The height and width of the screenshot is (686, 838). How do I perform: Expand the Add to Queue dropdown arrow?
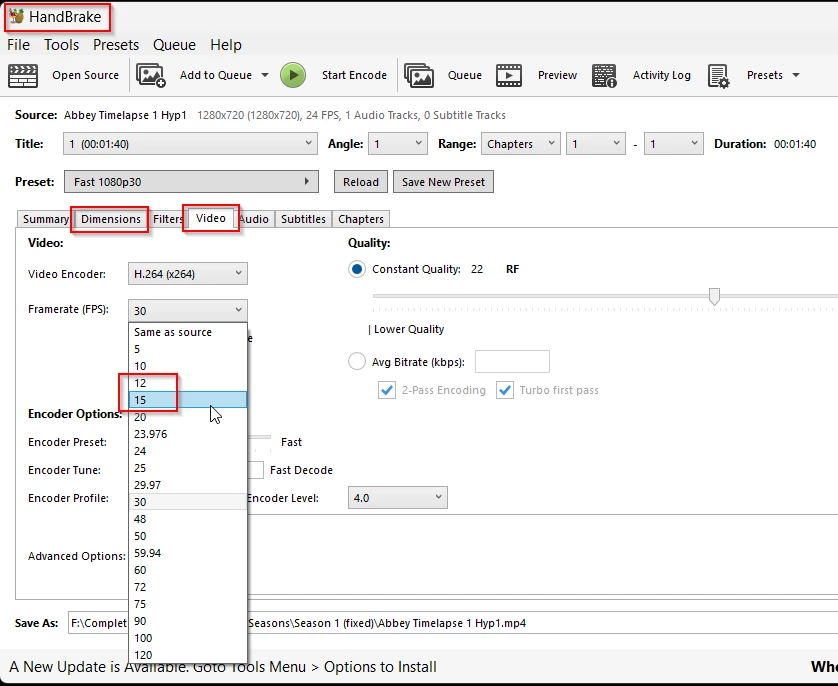pos(265,75)
